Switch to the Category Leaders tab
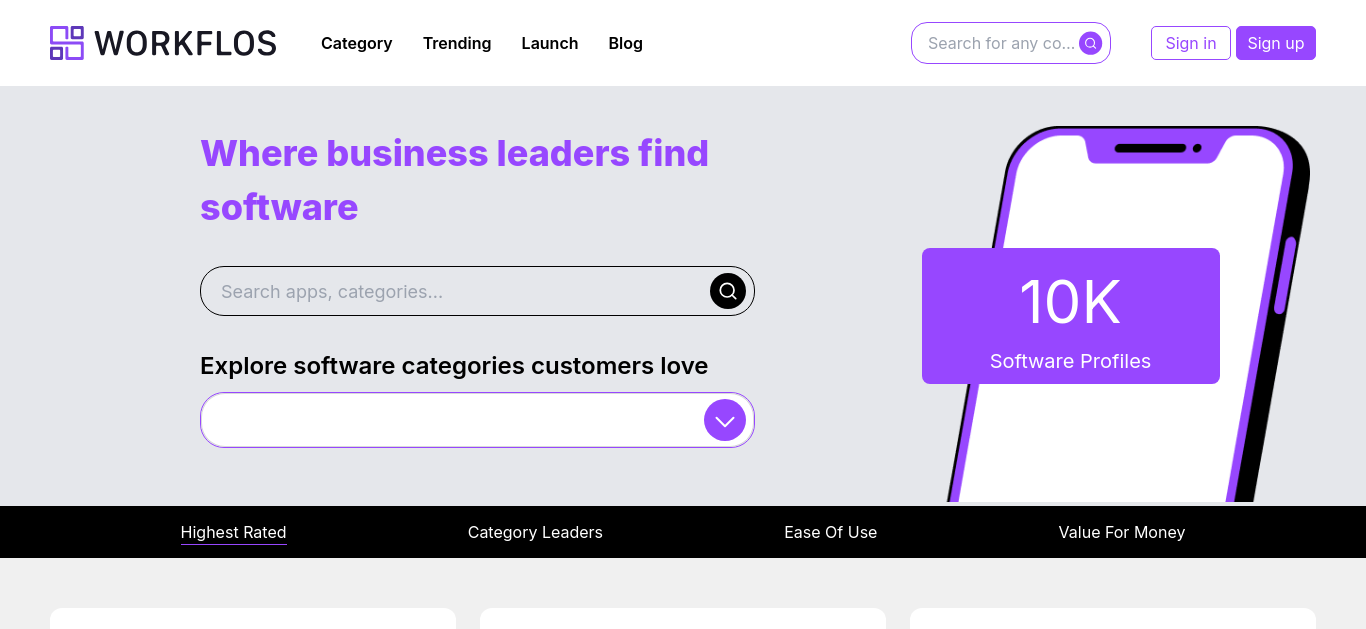The height and width of the screenshot is (629, 1366). (535, 532)
